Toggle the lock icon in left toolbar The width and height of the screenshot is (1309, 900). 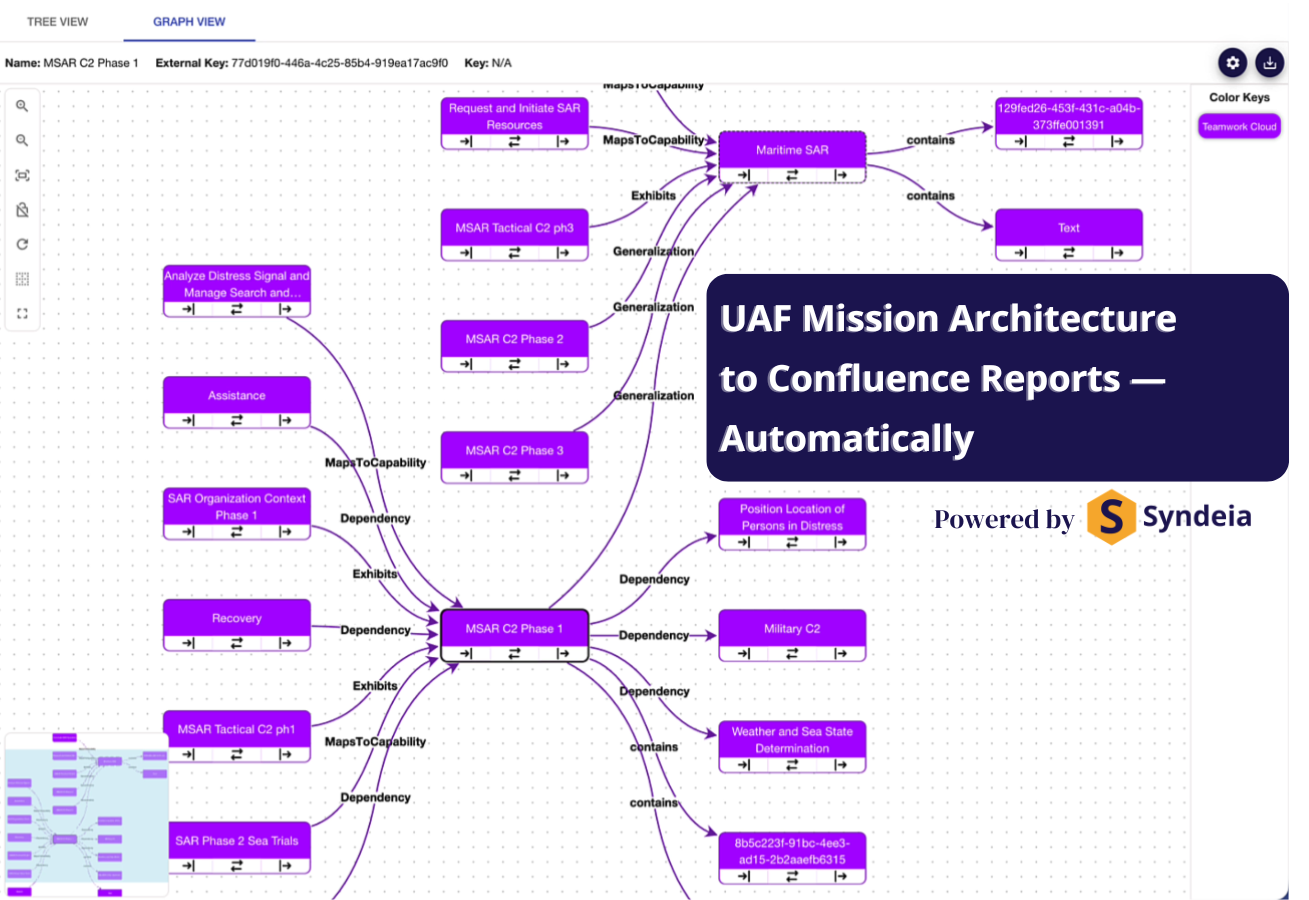click(22, 210)
